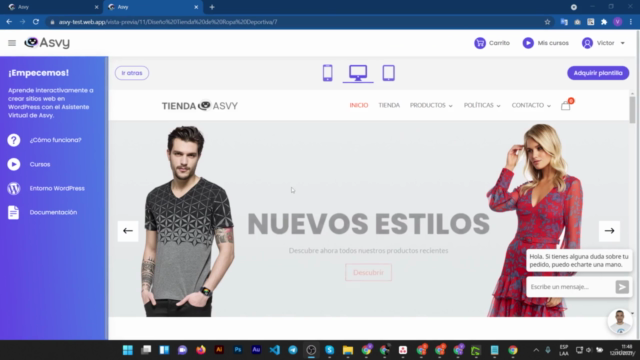Open the hamburger menu beside the Asvy logo
640x360 pixels.
point(12,43)
